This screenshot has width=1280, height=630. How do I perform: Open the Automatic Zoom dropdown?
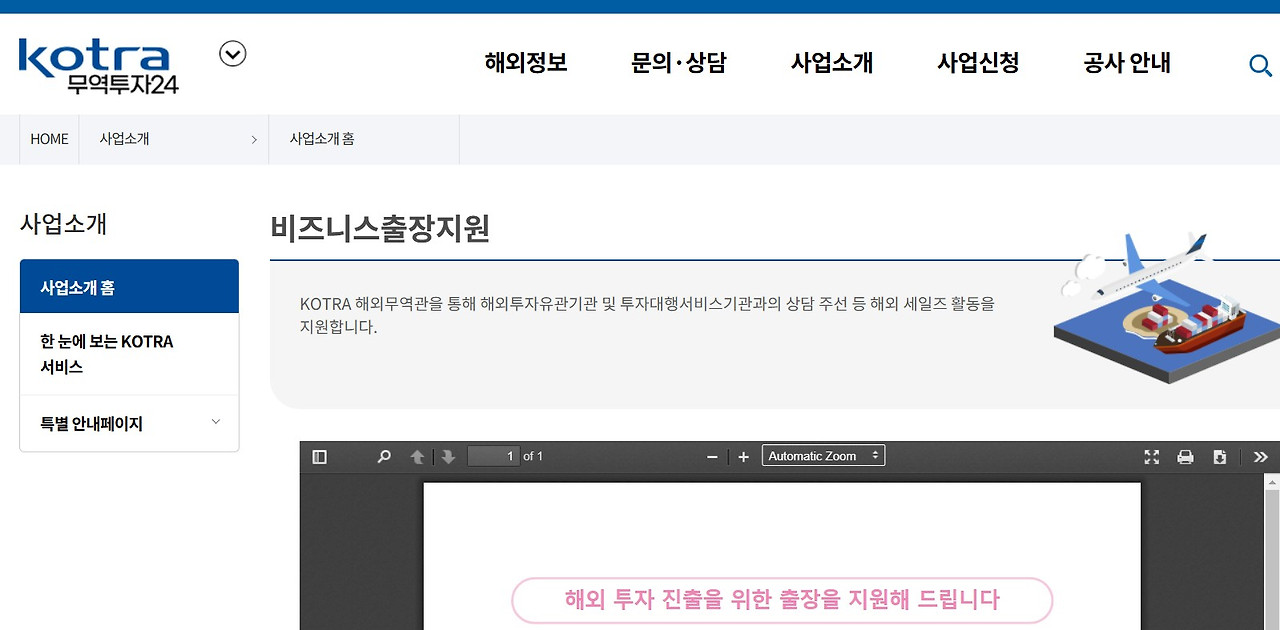click(823, 456)
